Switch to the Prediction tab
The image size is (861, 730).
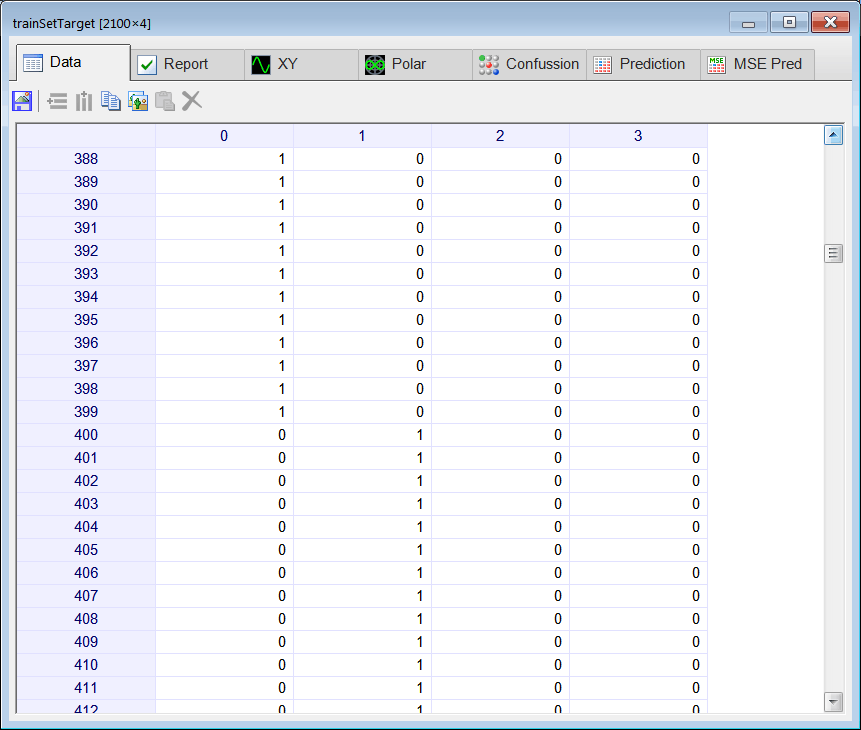pyautogui.click(x=644, y=64)
